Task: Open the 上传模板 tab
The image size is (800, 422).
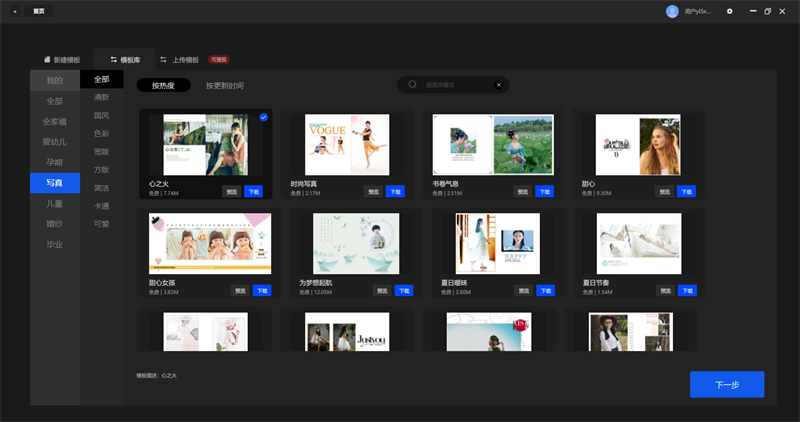Action: 179,60
